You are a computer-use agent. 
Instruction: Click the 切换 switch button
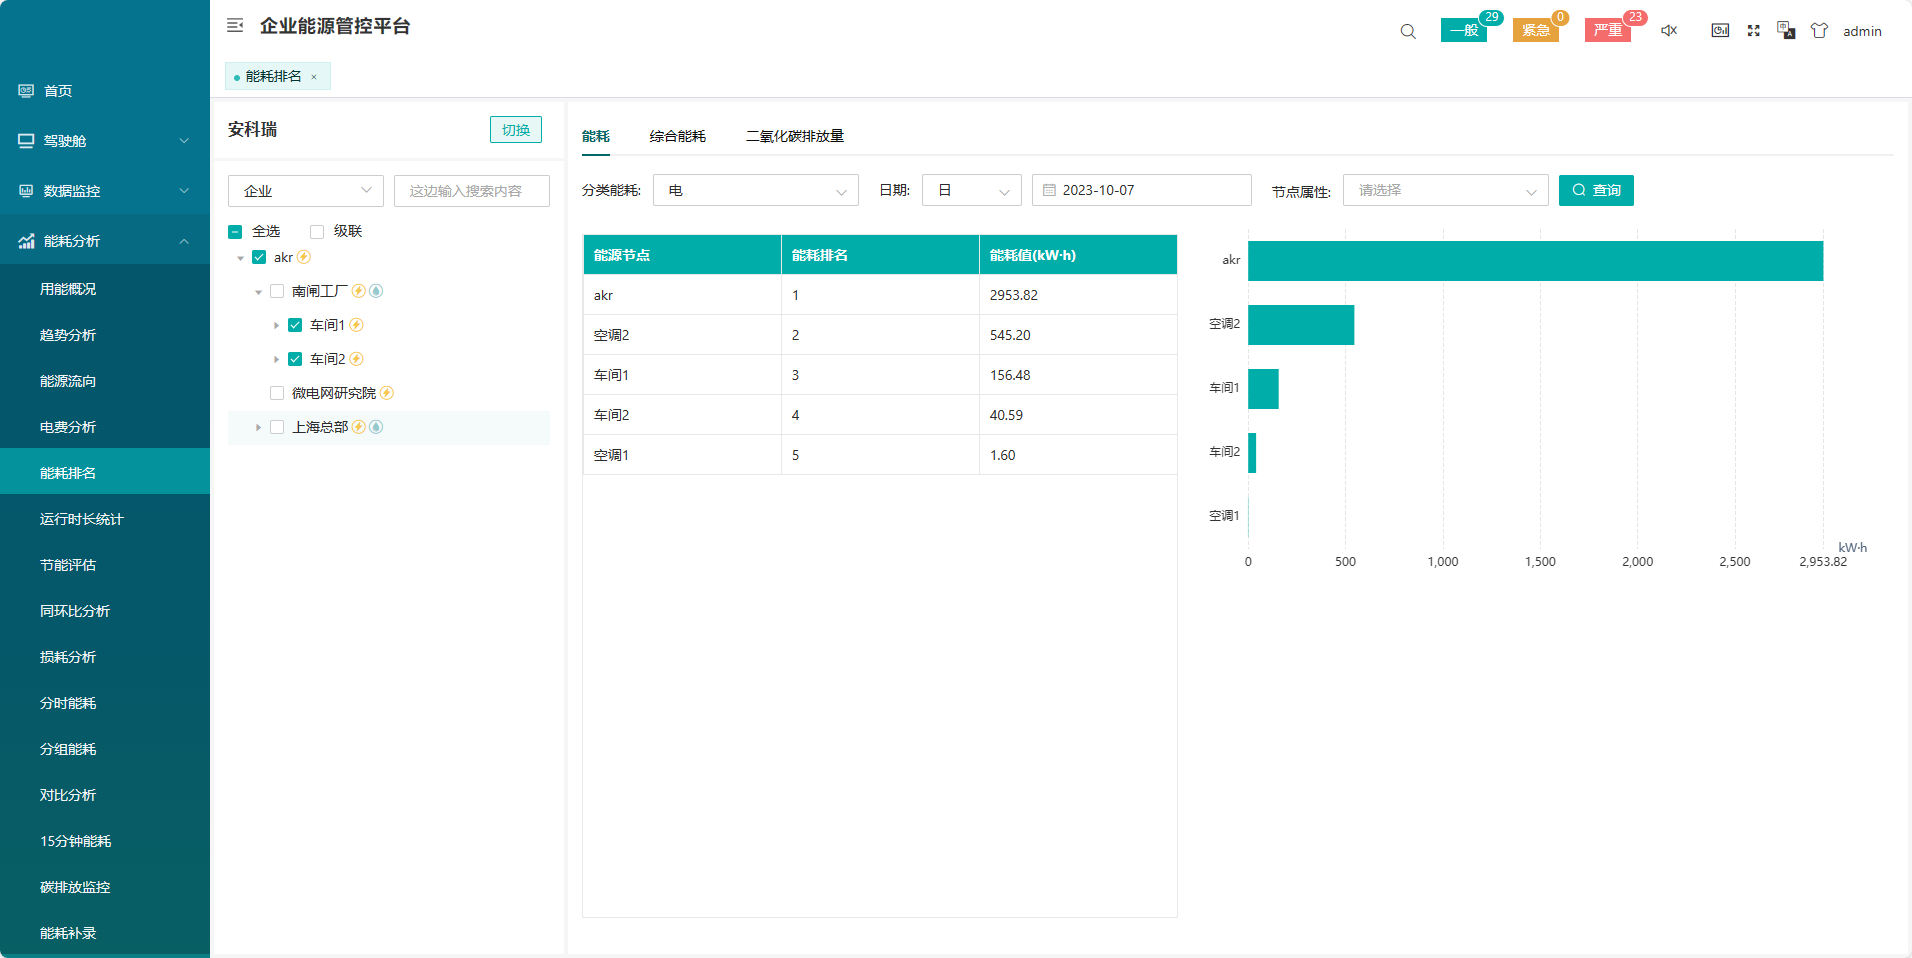pyautogui.click(x=515, y=130)
